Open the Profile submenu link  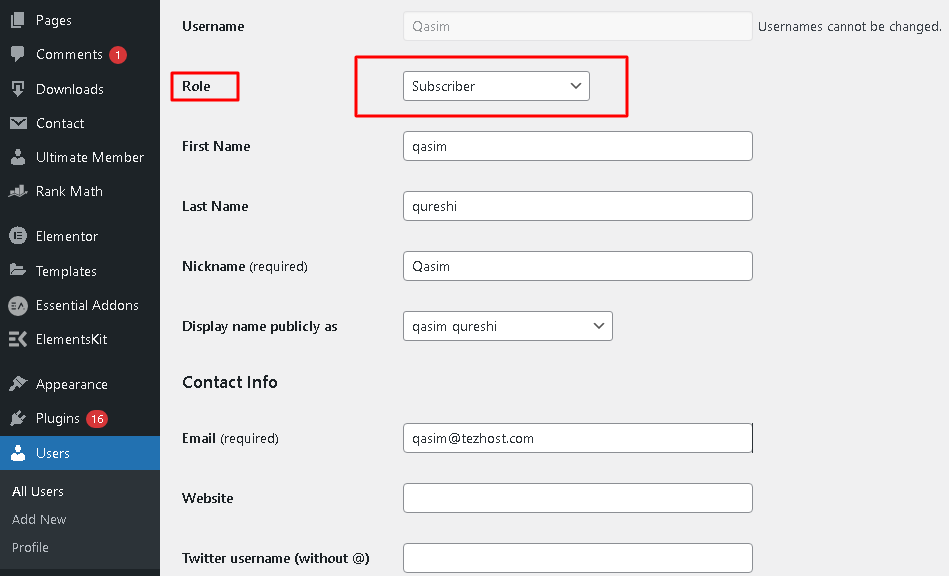tap(30, 547)
